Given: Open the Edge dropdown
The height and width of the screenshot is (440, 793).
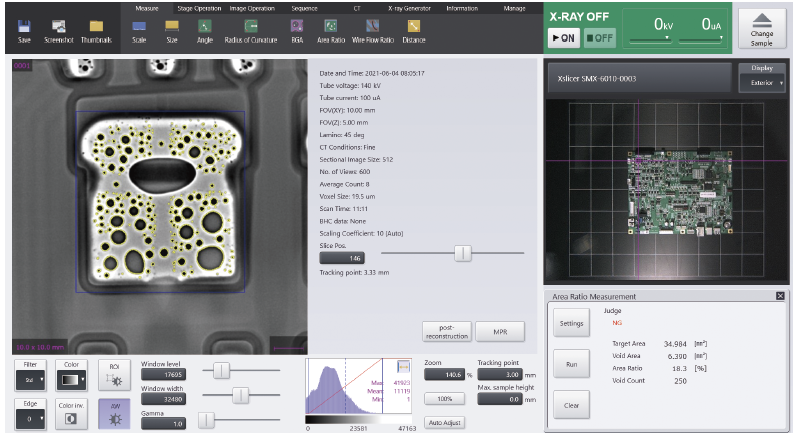Looking at the screenshot, I should click(30, 419).
